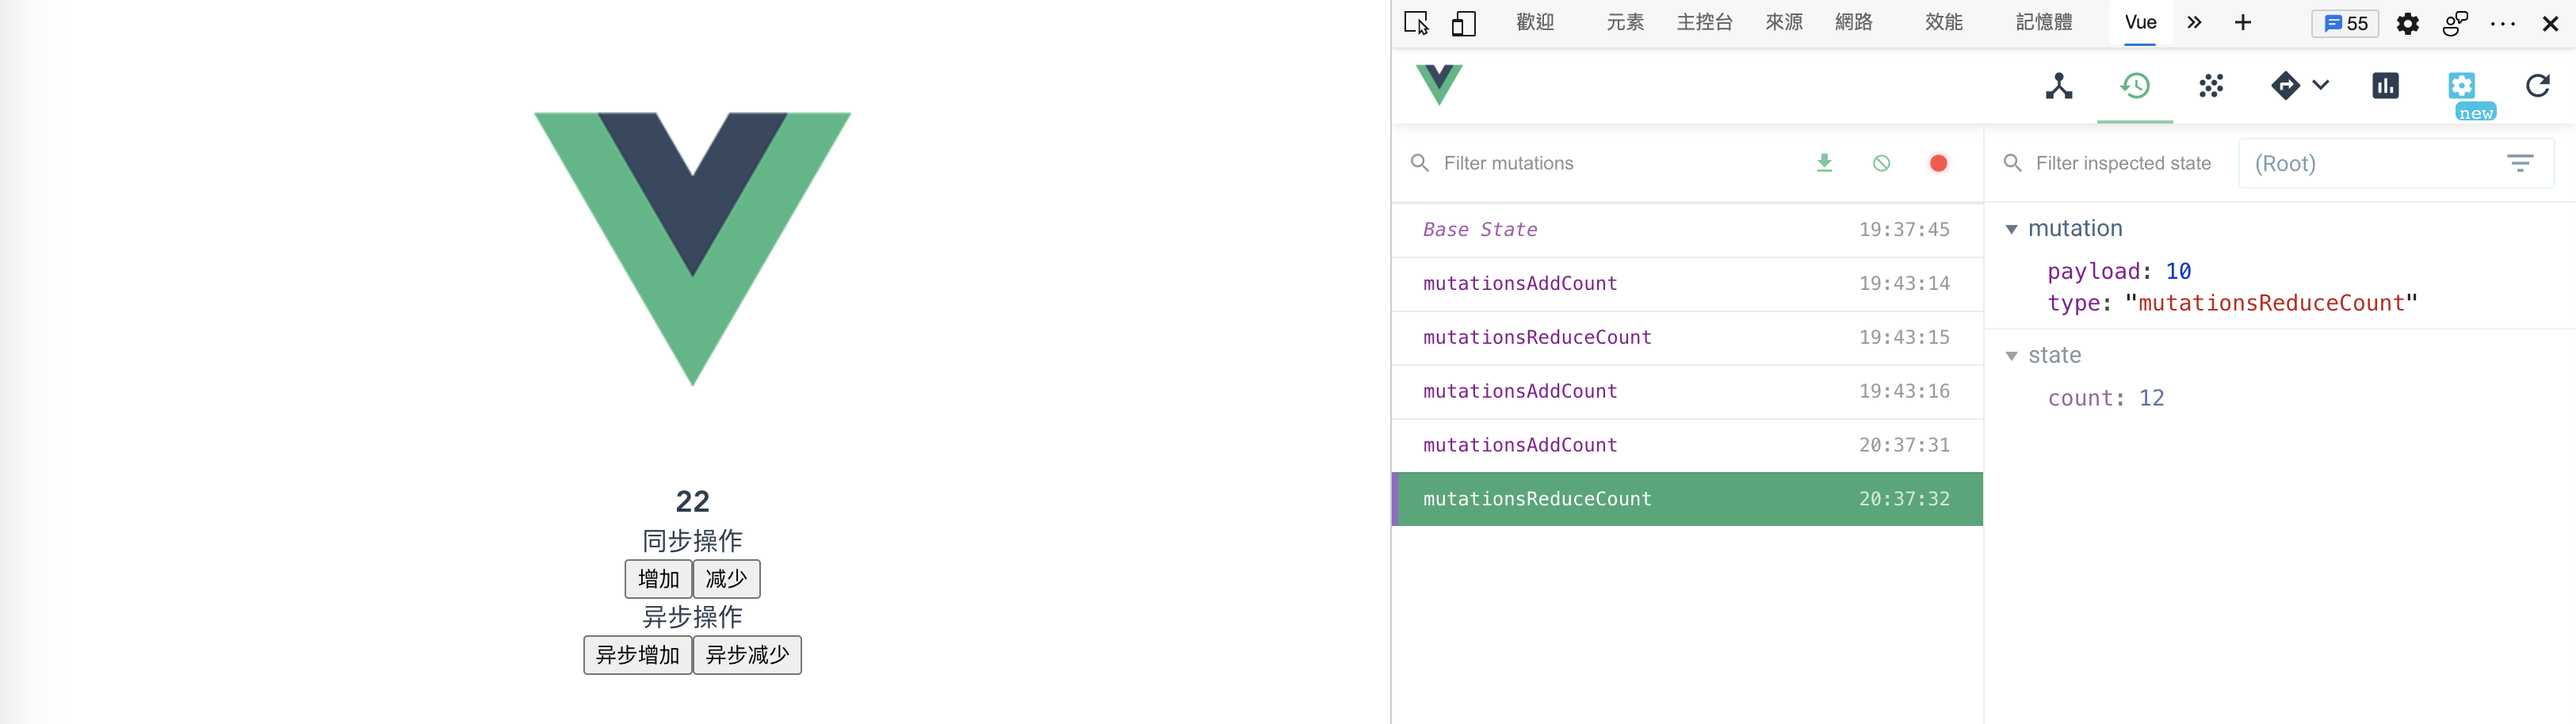This screenshot has height=724, width=2576.
Task: Select mutationsReduceCount at 20:37:32
Action: [1687, 499]
